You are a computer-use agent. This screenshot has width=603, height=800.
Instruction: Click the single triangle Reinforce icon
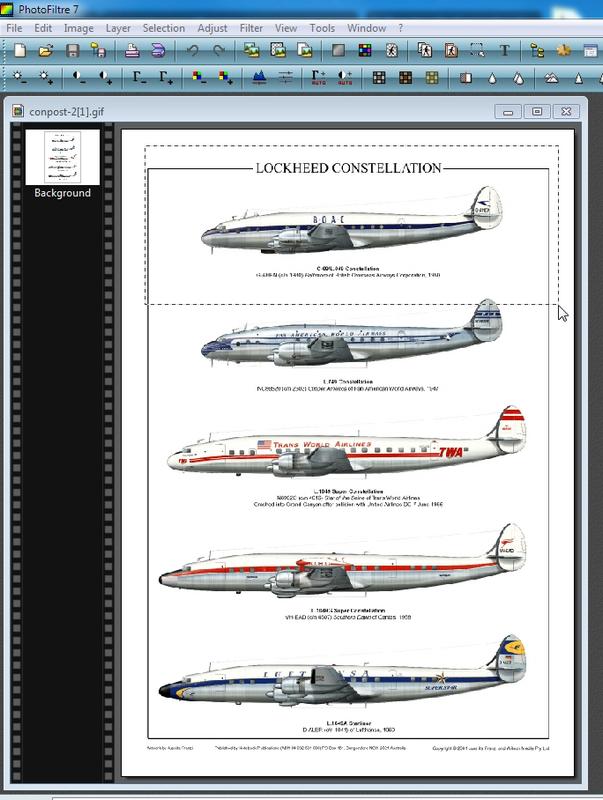coord(579,78)
